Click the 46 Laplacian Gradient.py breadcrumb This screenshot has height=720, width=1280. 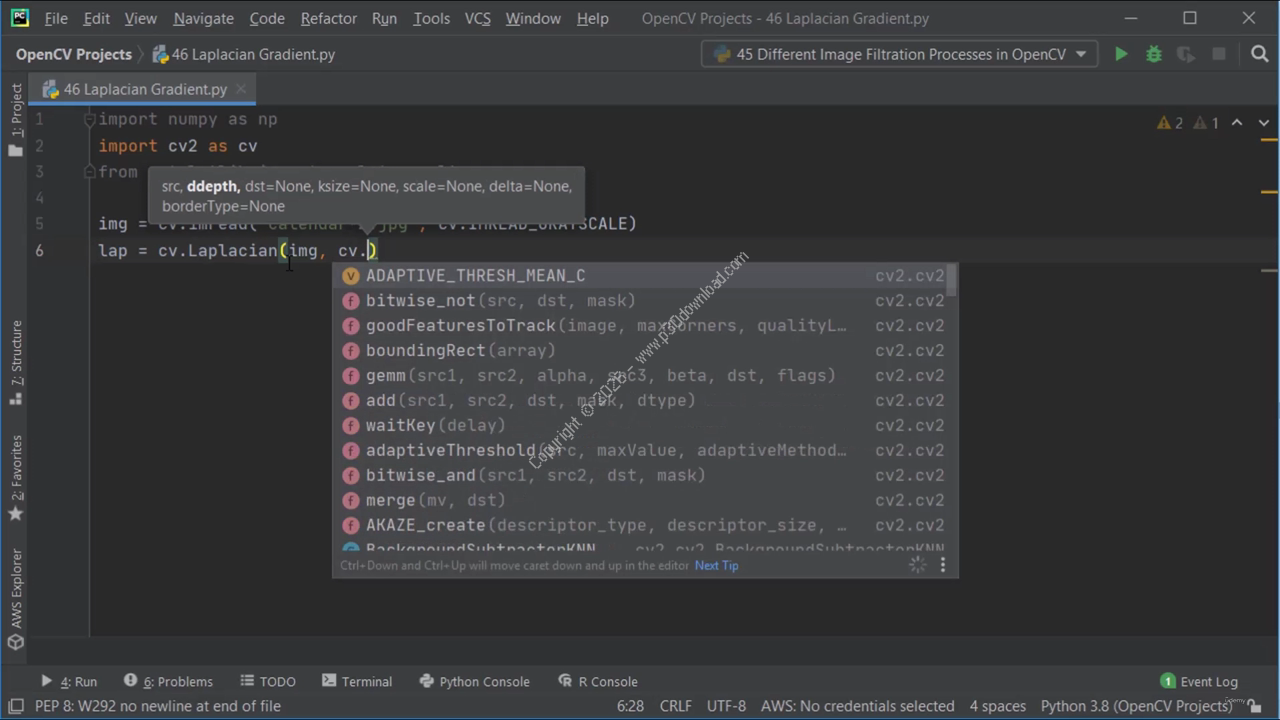[x=243, y=54]
